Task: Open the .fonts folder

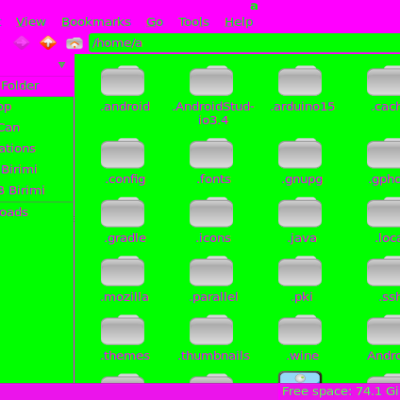Action: pyautogui.click(x=211, y=153)
